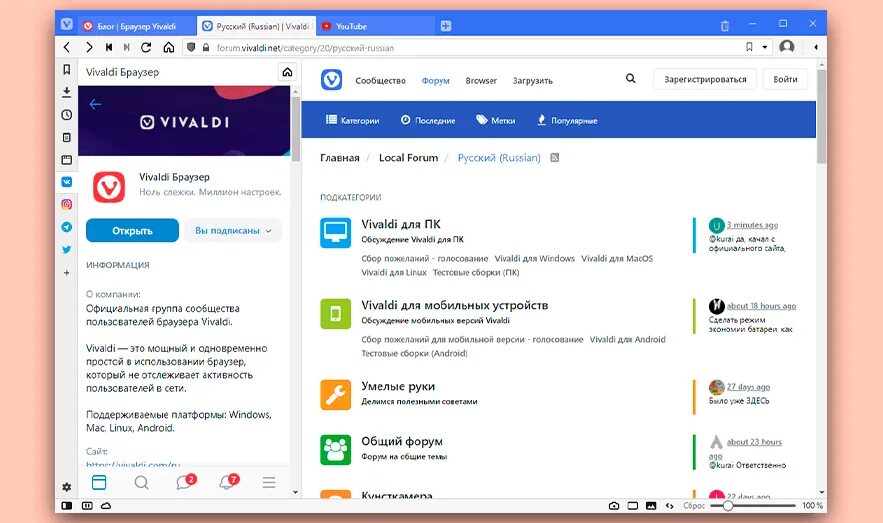Image resolution: width=883 pixels, height=523 pixels.
Task: Expand the bookmark dropdown arrow in address bar
Action: (765, 47)
